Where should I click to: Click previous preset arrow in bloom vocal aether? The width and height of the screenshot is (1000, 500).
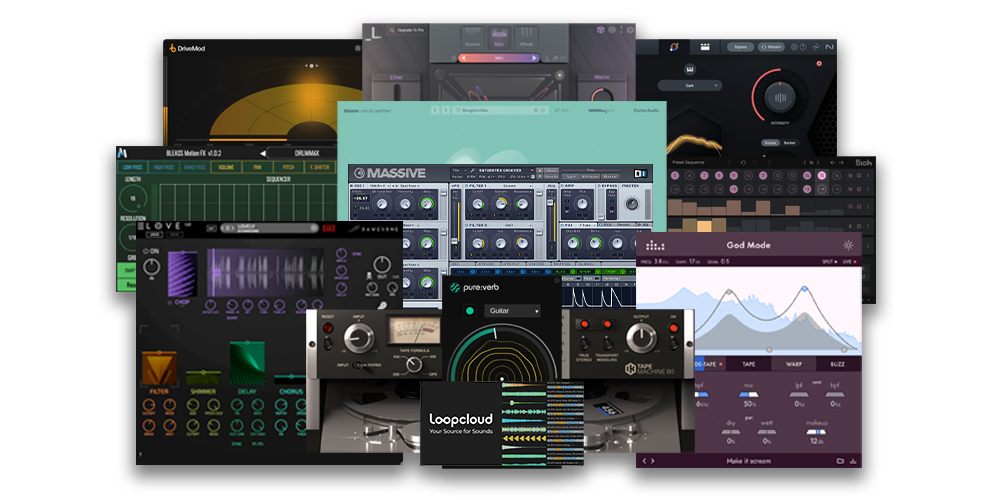coord(436,110)
